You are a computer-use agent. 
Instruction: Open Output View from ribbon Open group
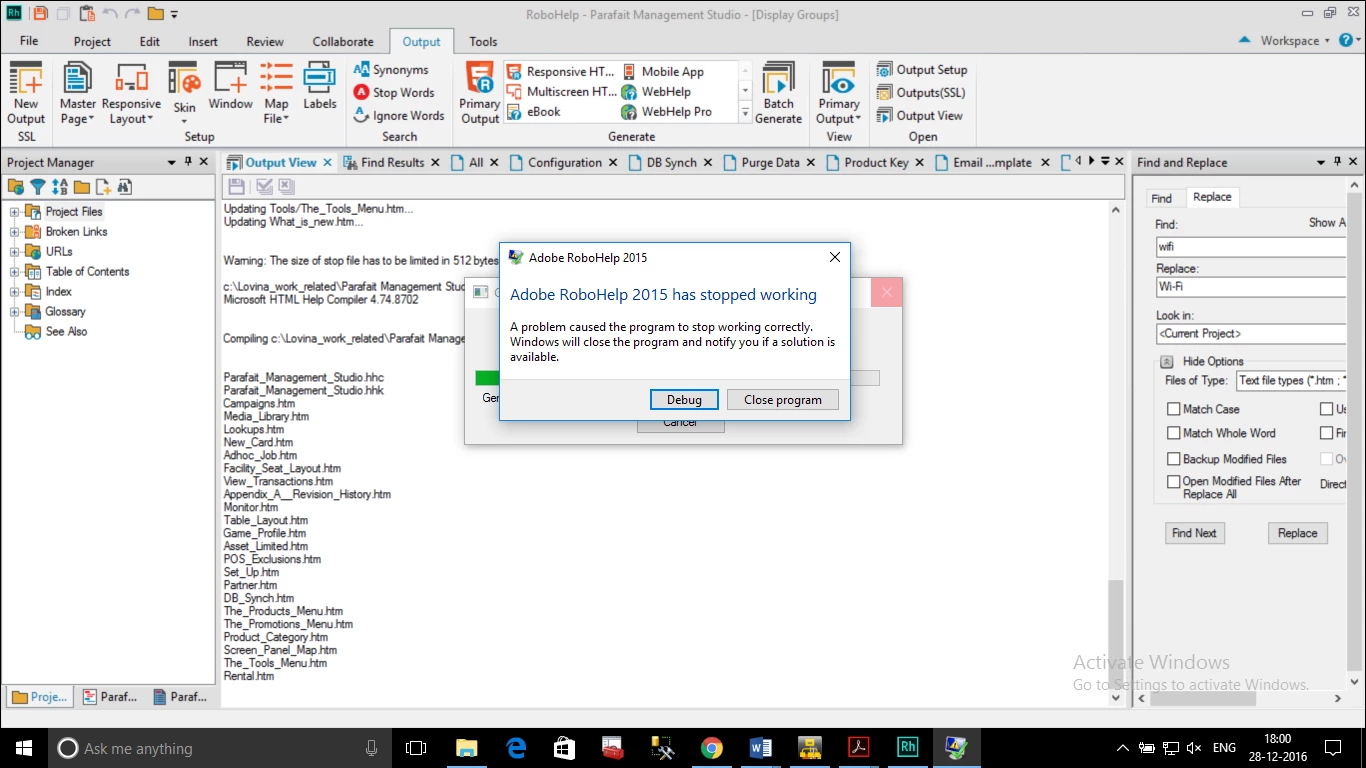click(920, 116)
